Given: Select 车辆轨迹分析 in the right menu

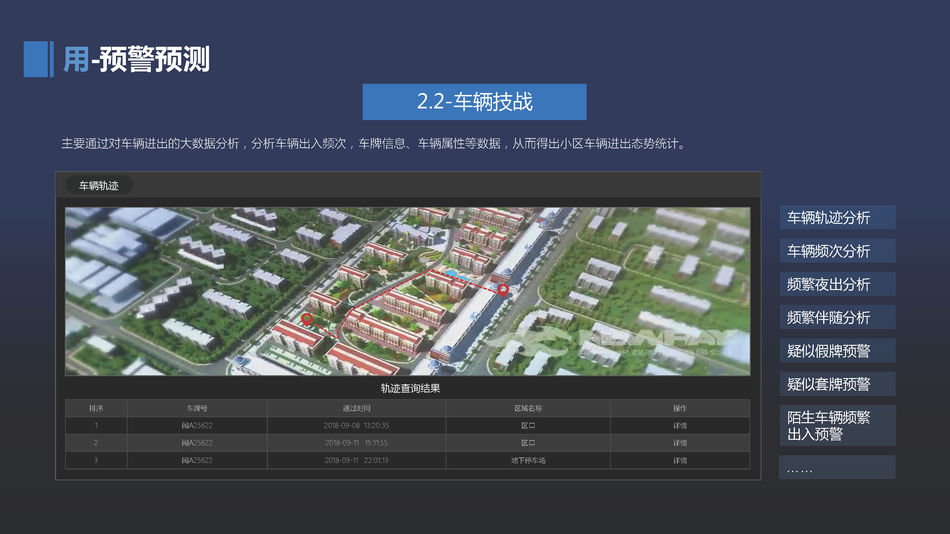Looking at the screenshot, I should (x=837, y=218).
